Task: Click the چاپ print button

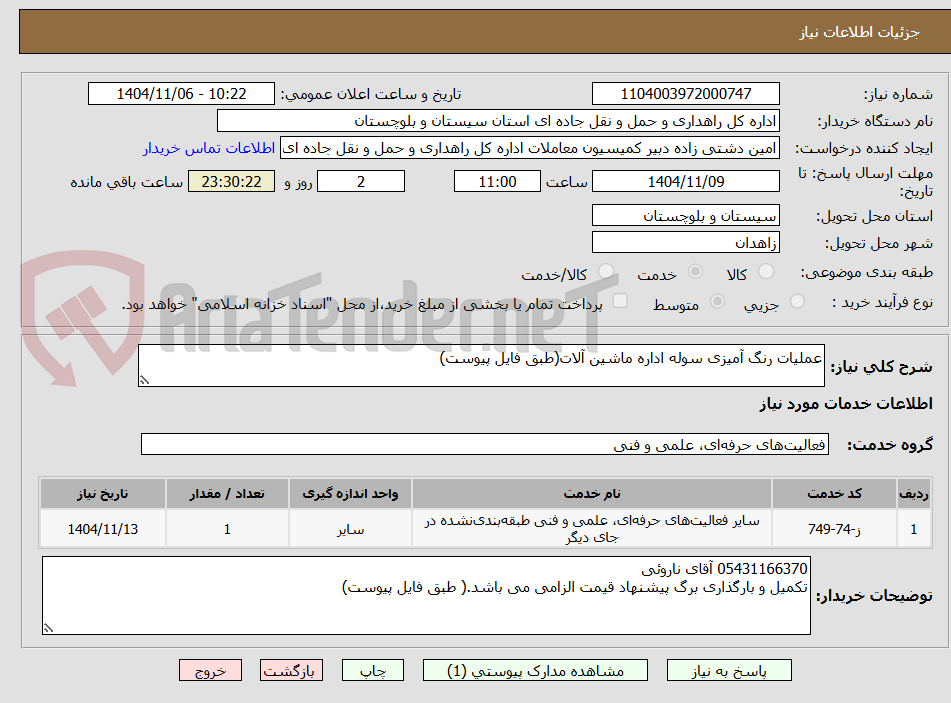Action: pyautogui.click(x=373, y=670)
